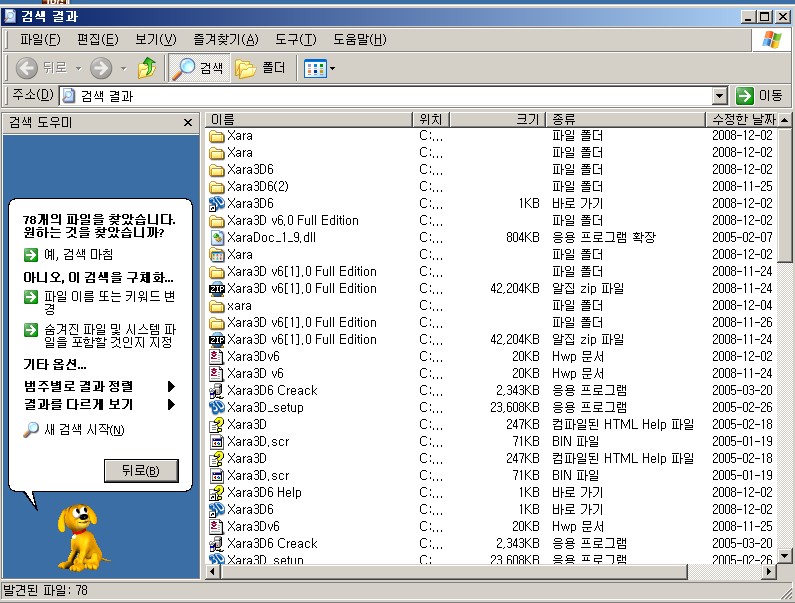Open the 파일(F) menu
This screenshot has width=795, height=603.
click(x=40, y=40)
